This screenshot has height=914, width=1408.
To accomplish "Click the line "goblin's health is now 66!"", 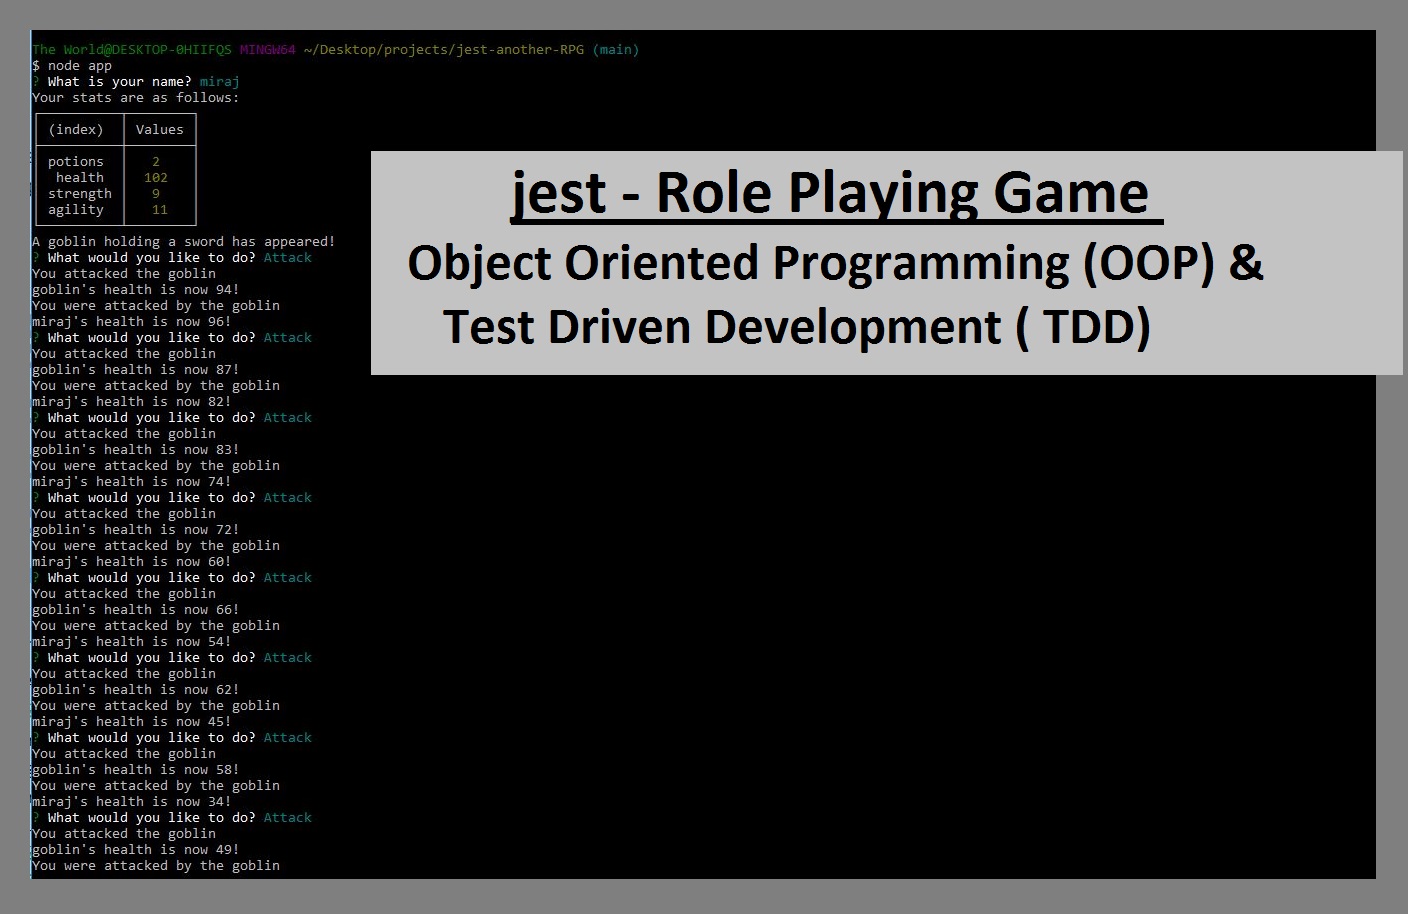I will 136,609.
